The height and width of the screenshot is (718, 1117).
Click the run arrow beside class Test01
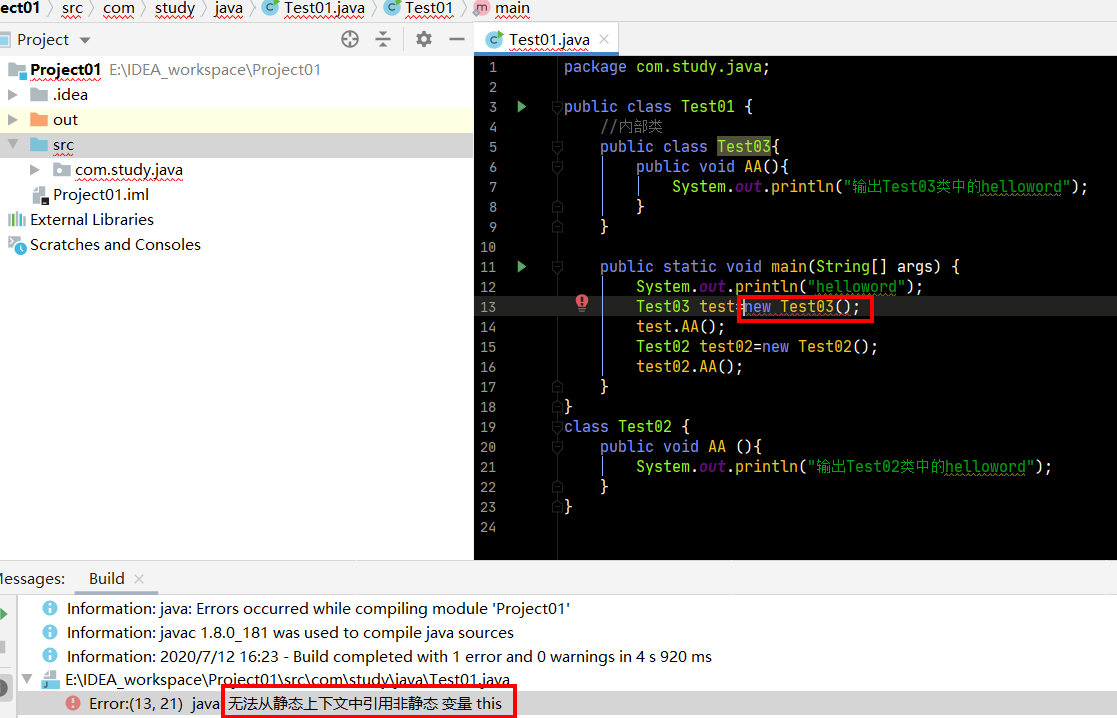coord(521,107)
